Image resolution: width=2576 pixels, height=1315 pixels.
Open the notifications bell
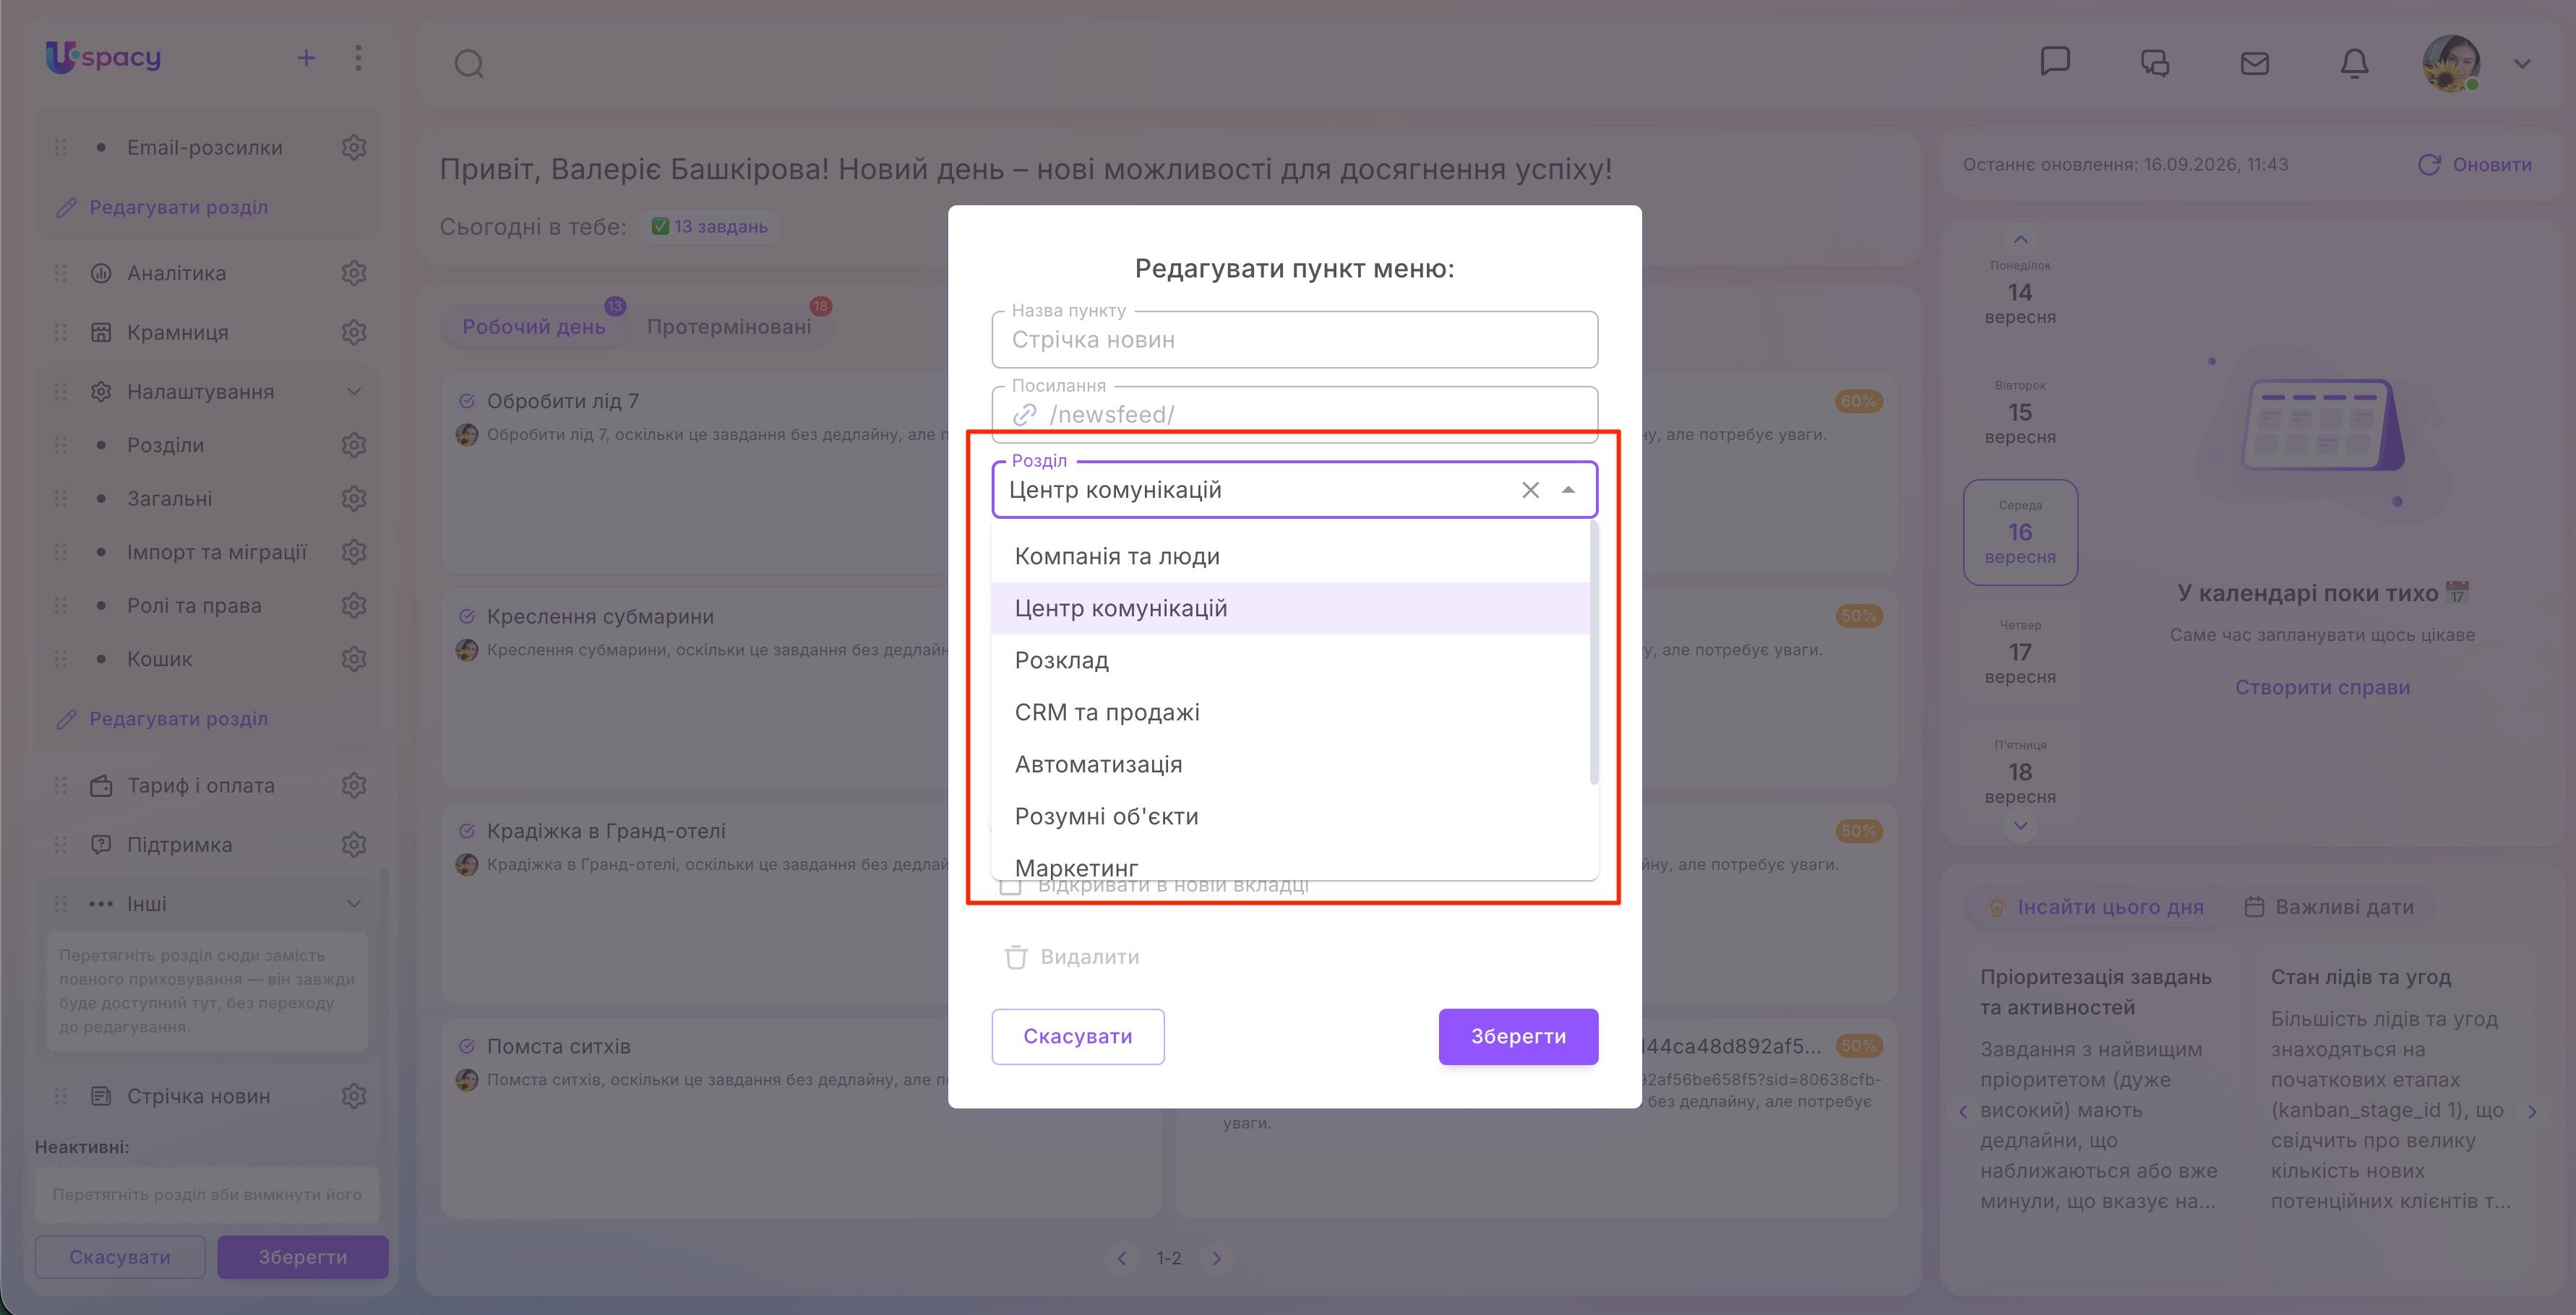(2355, 64)
